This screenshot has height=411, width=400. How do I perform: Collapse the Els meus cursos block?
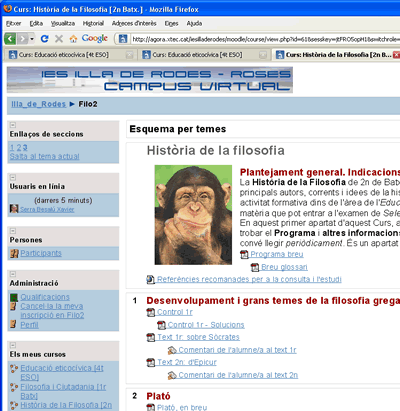point(13,345)
